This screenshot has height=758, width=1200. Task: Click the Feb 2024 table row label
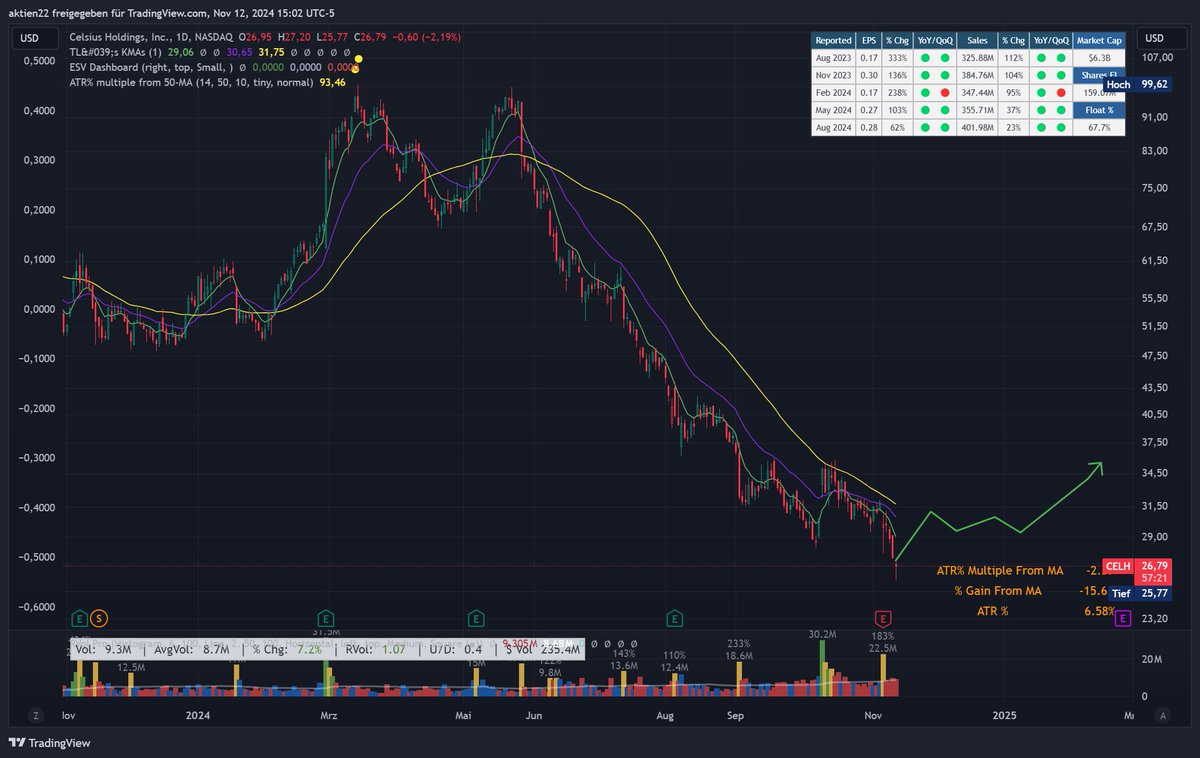click(833, 92)
